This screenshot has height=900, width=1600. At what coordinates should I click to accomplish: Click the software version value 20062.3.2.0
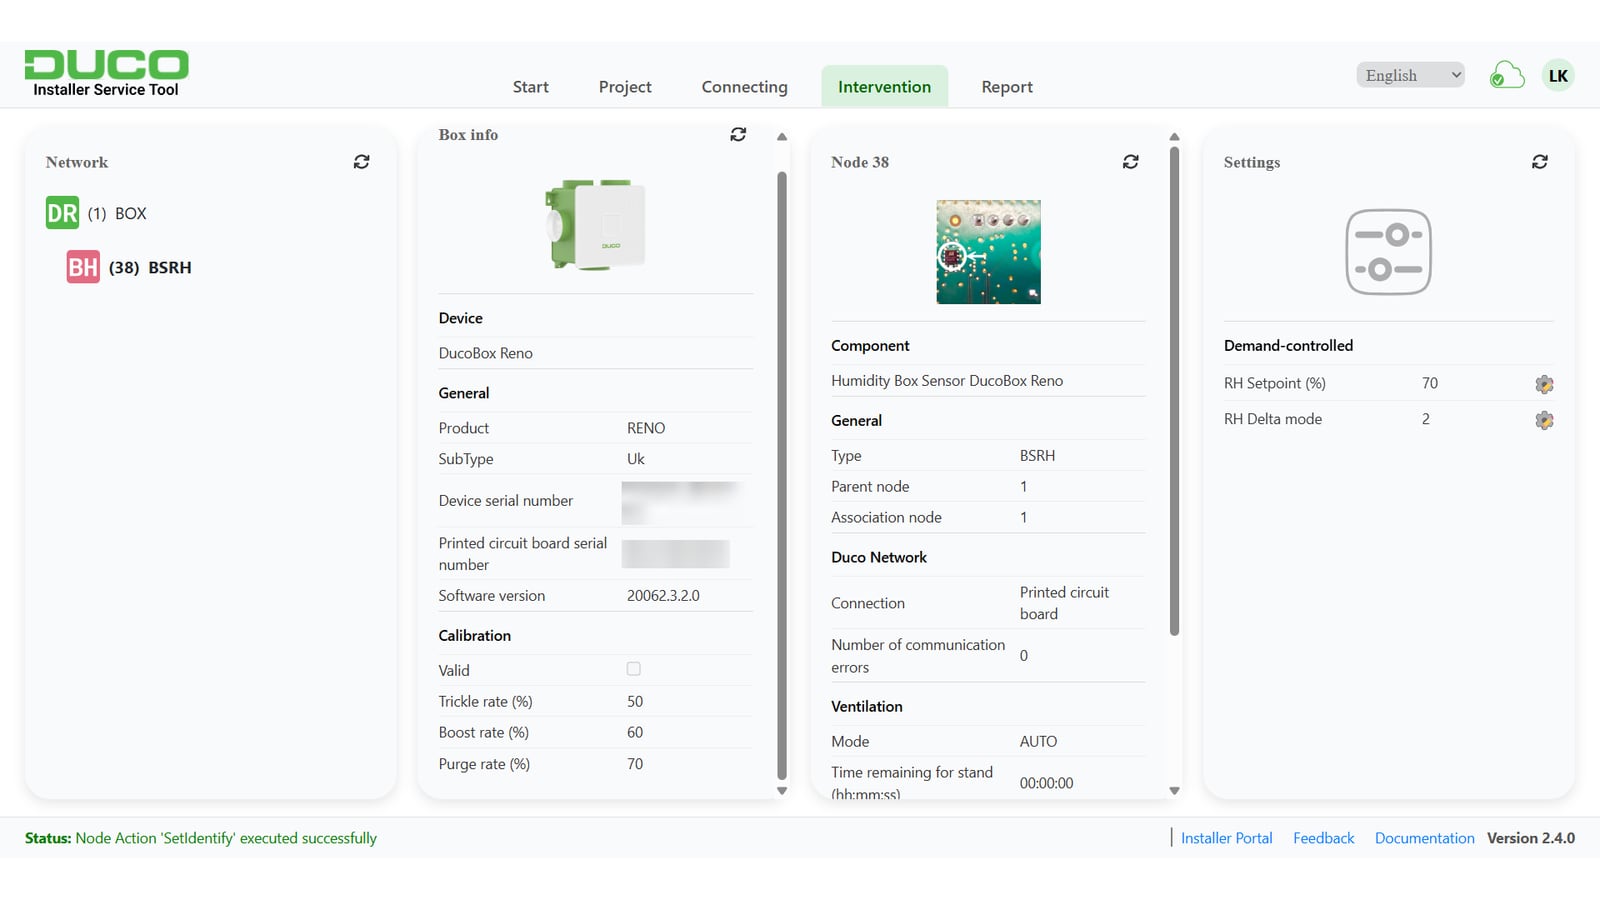pyautogui.click(x=663, y=595)
